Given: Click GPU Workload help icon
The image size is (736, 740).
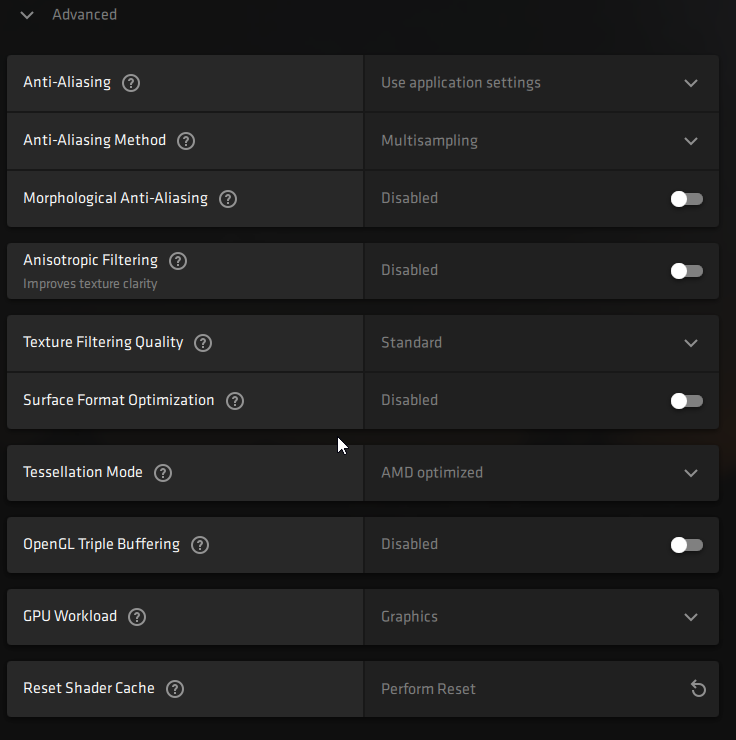Looking at the screenshot, I should (137, 617).
